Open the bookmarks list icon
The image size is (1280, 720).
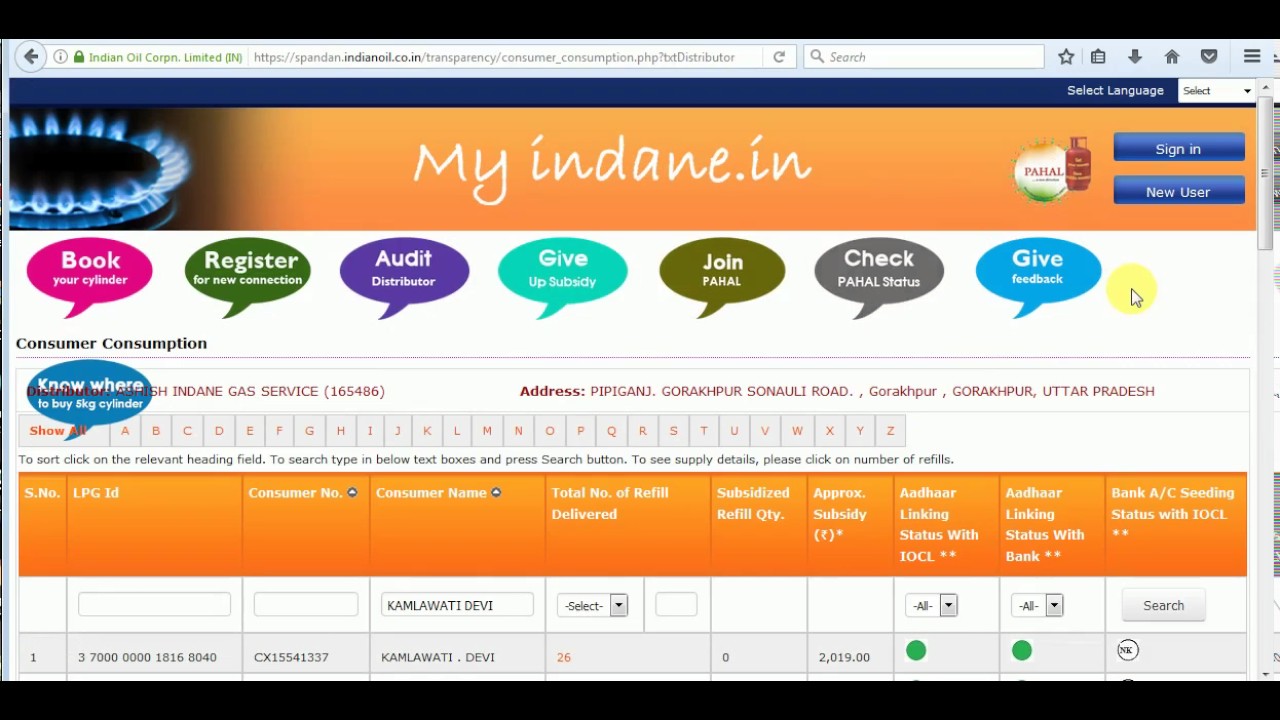point(1098,57)
